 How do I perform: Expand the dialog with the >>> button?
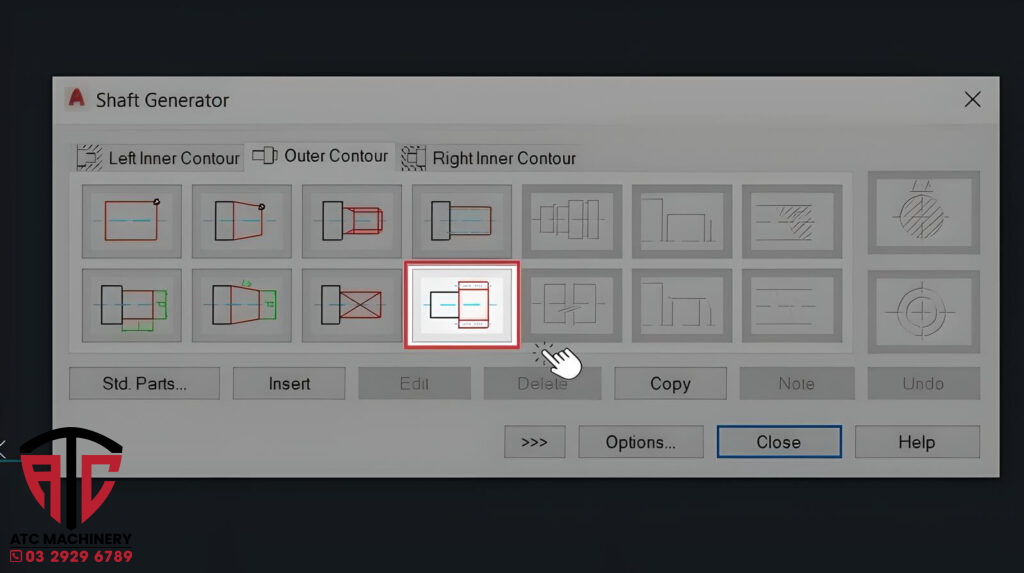534,442
